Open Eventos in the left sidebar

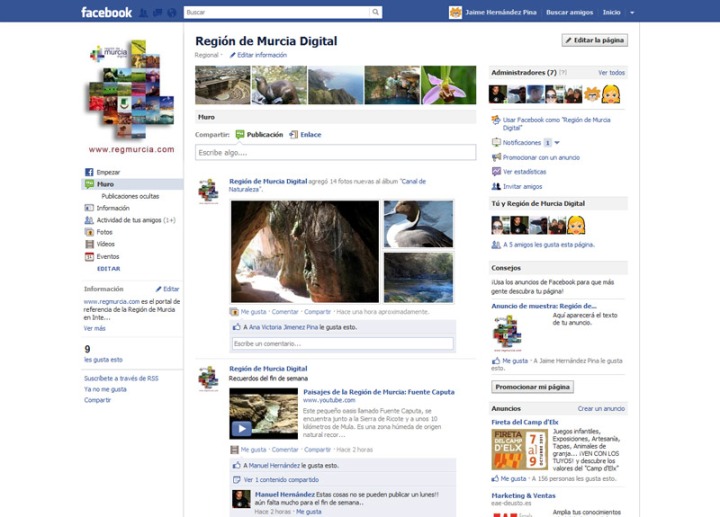tap(107, 256)
